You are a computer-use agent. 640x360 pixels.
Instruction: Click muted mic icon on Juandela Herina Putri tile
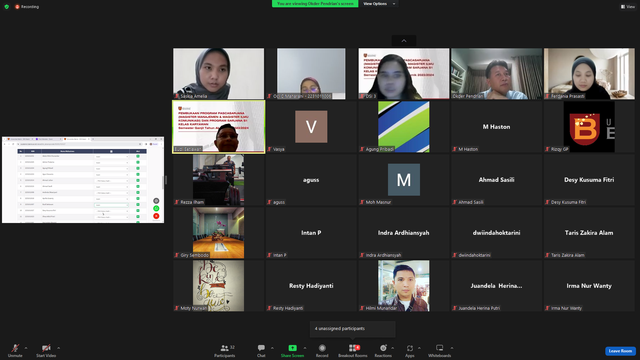click(x=455, y=308)
